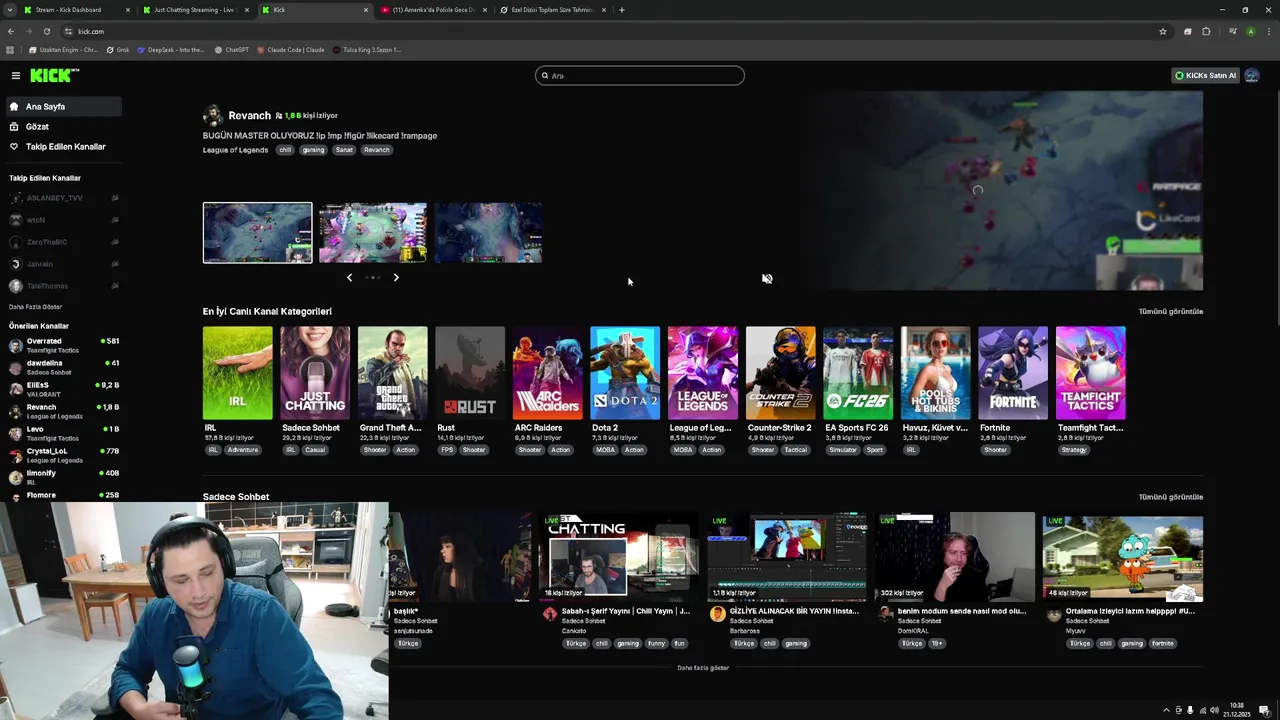1280x720 pixels.
Task: Select the third featured stream thumbnail
Action: point(488,233)
